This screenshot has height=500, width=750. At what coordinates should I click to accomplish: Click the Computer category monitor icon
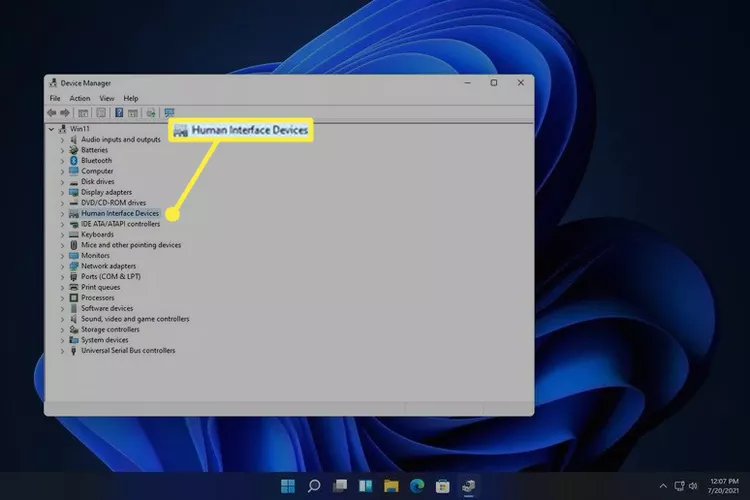click(x=74, y=171)
